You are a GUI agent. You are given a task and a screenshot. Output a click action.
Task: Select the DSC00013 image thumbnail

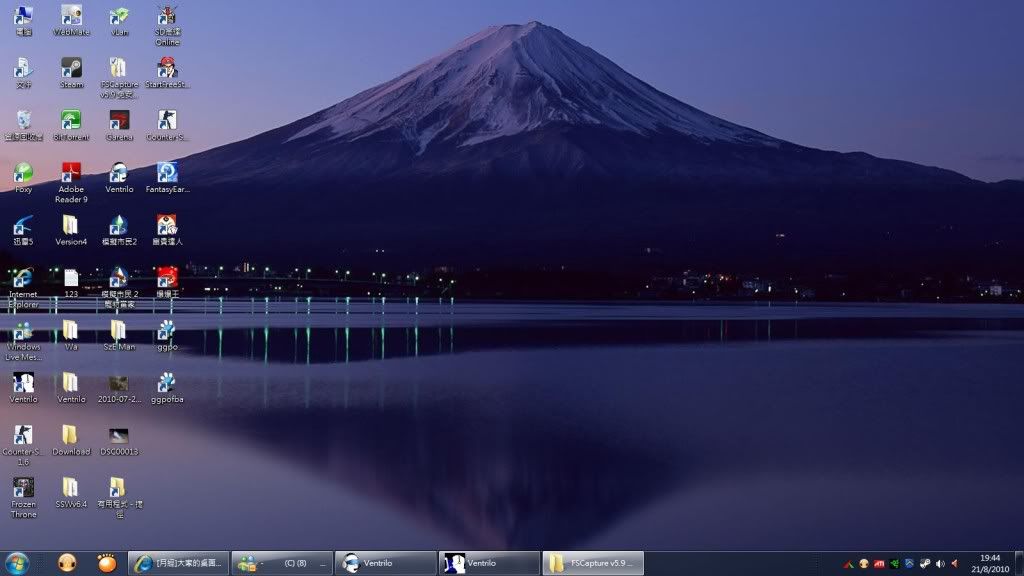pos(119,436)
